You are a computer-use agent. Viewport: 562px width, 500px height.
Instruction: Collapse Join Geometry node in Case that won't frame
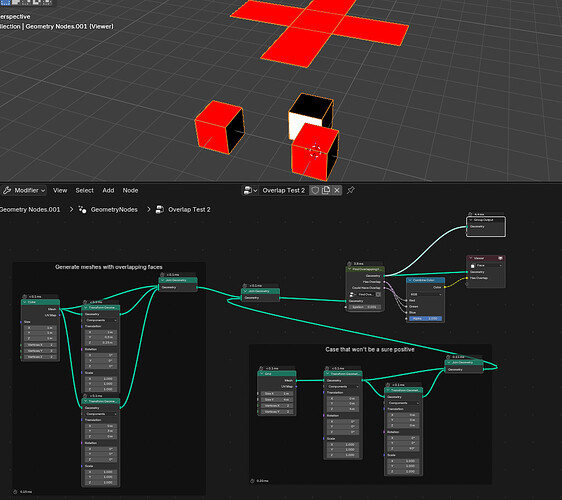[448, 362]
